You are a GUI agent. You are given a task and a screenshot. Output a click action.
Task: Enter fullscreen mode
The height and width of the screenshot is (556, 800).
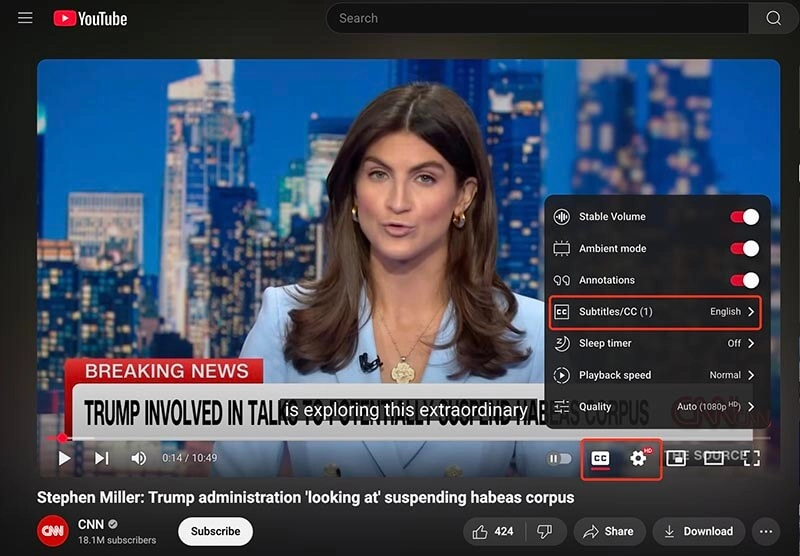pos(751,458)
